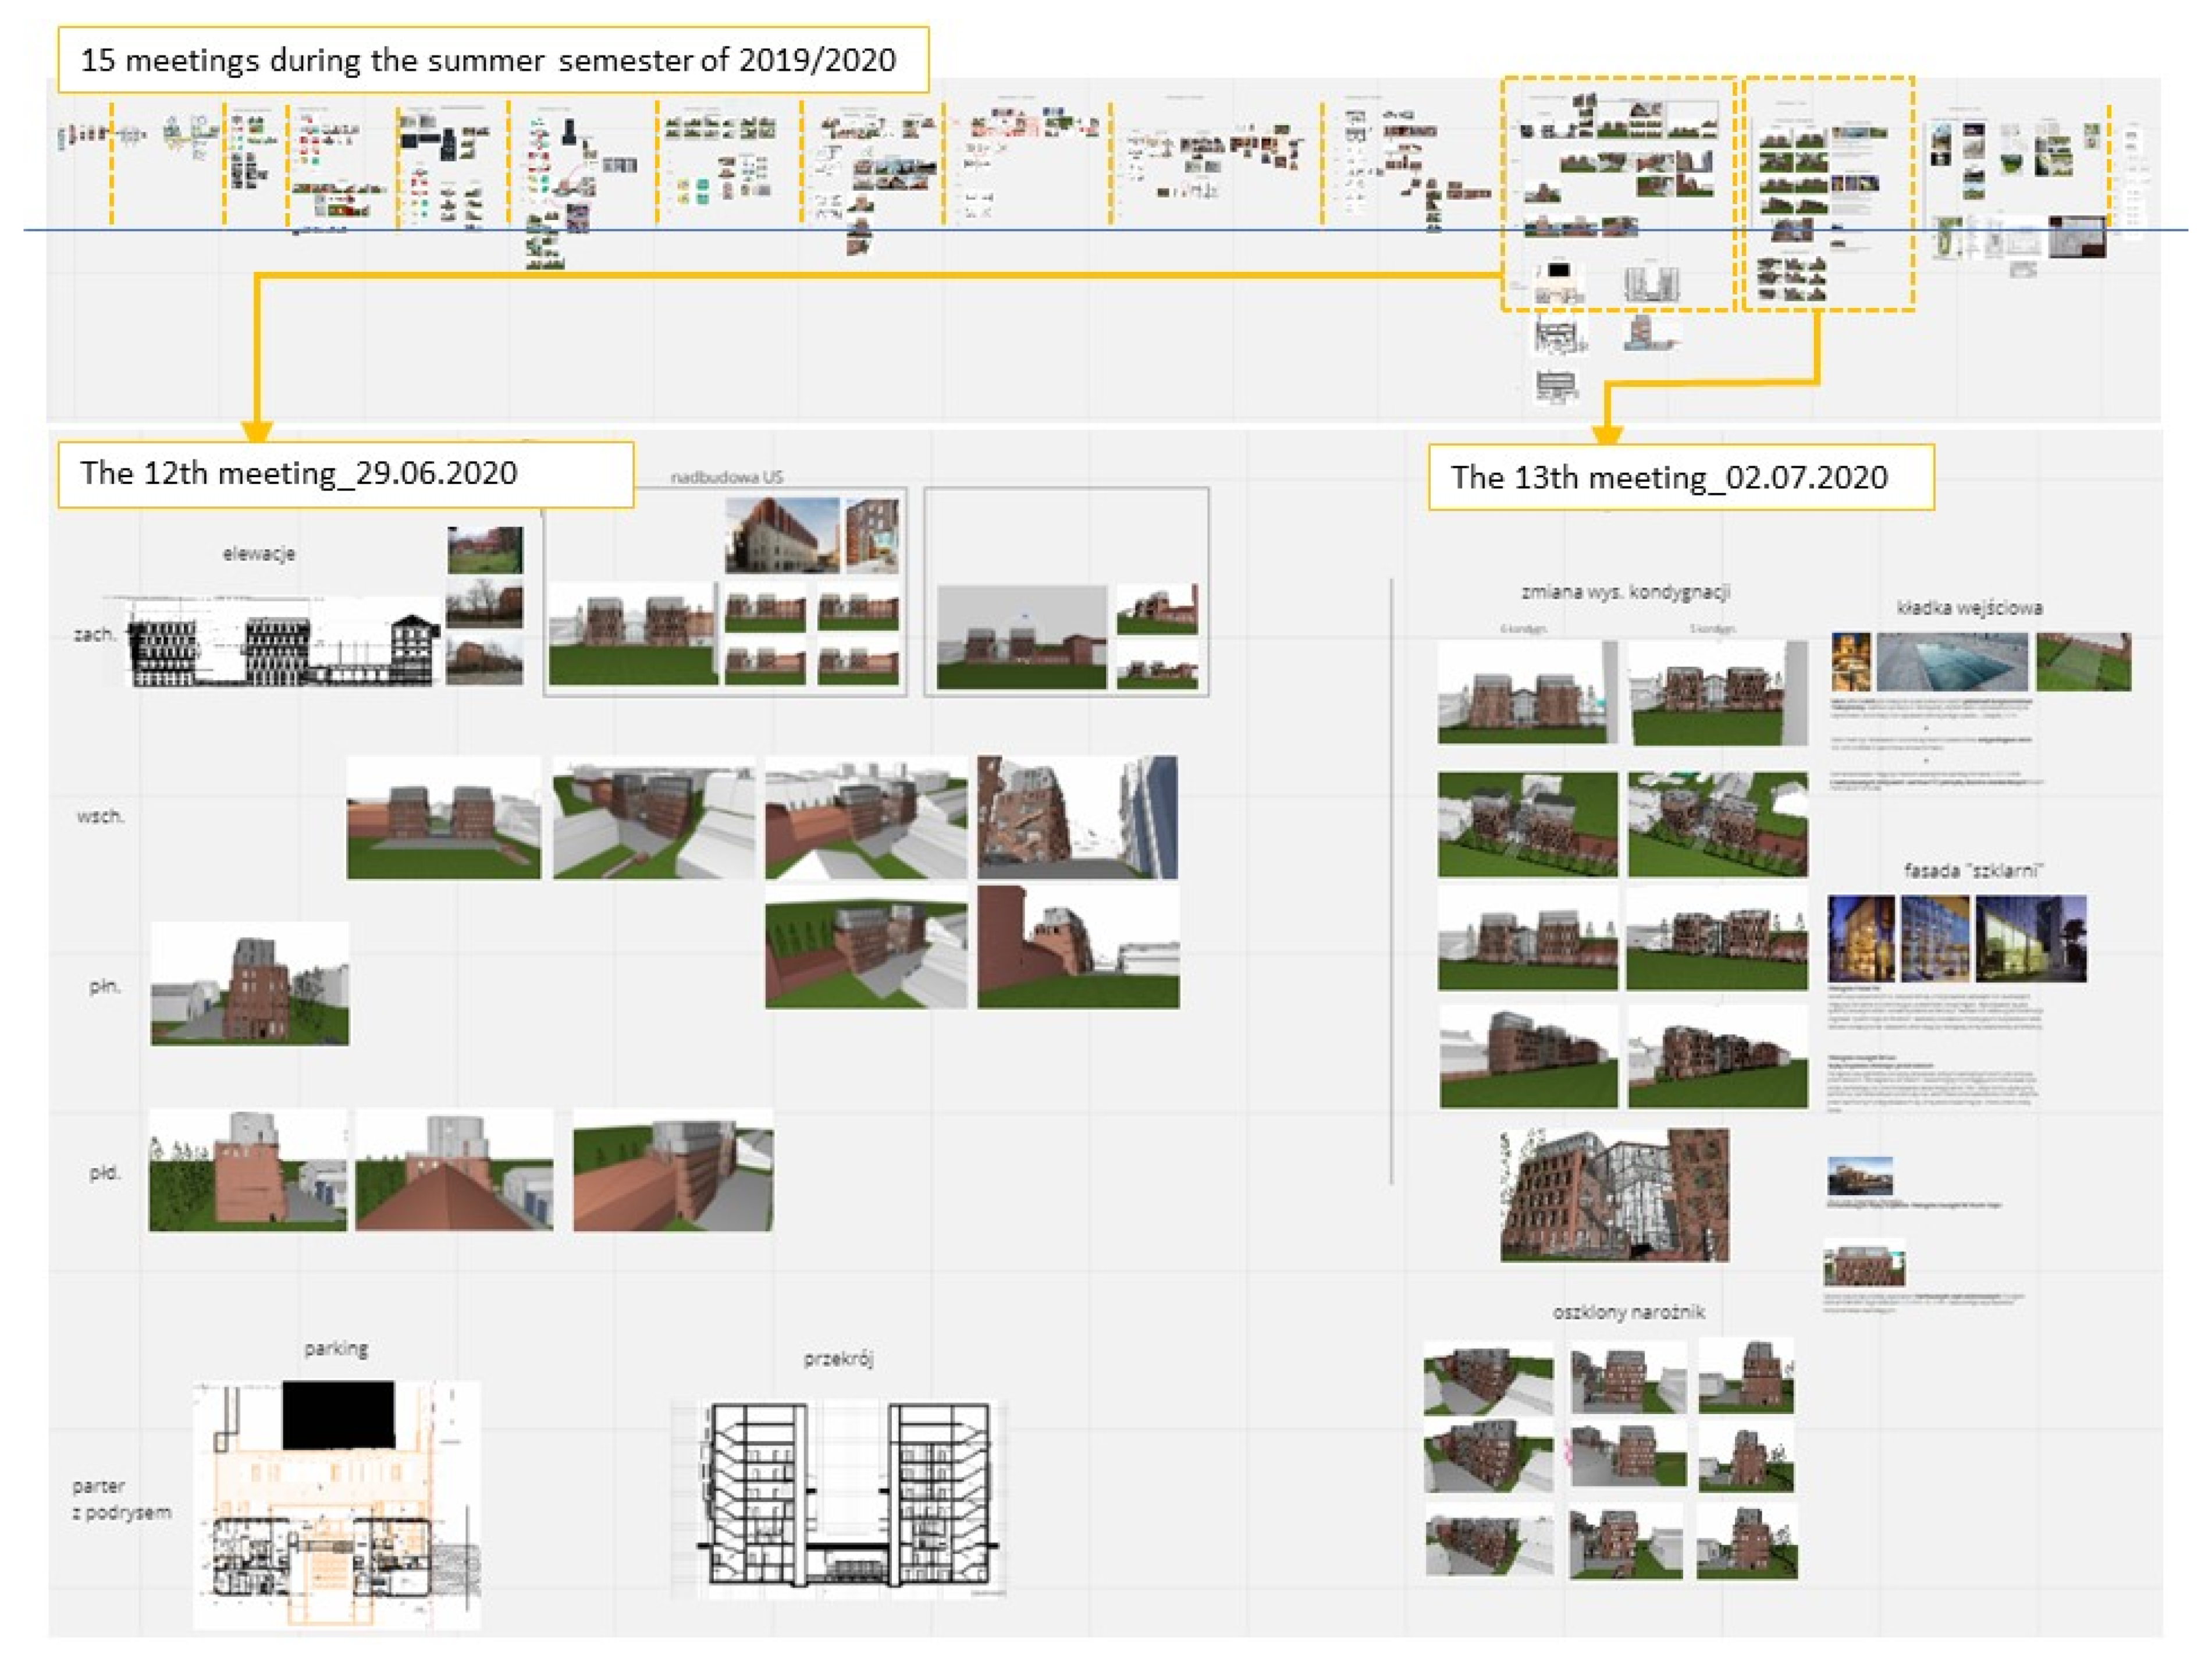Screen dimensions: 2212x1655
Task: Click the 'oszklony narożnik' heading
Action: tap(1628, 1311)
